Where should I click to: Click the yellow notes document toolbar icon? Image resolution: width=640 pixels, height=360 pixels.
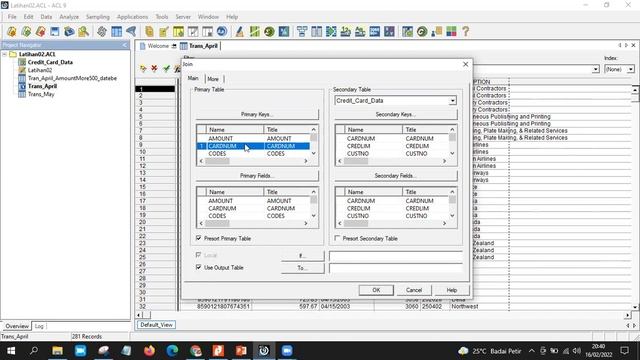click(x=149, y=31)
